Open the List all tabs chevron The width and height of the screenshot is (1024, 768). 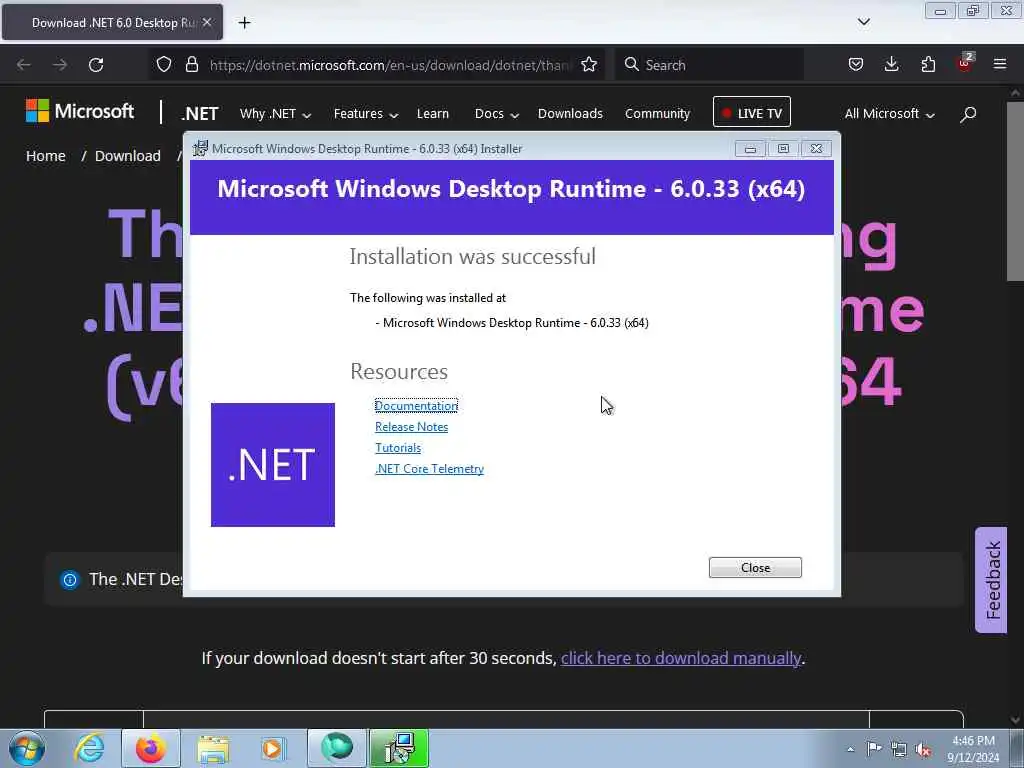pos(863,22)
